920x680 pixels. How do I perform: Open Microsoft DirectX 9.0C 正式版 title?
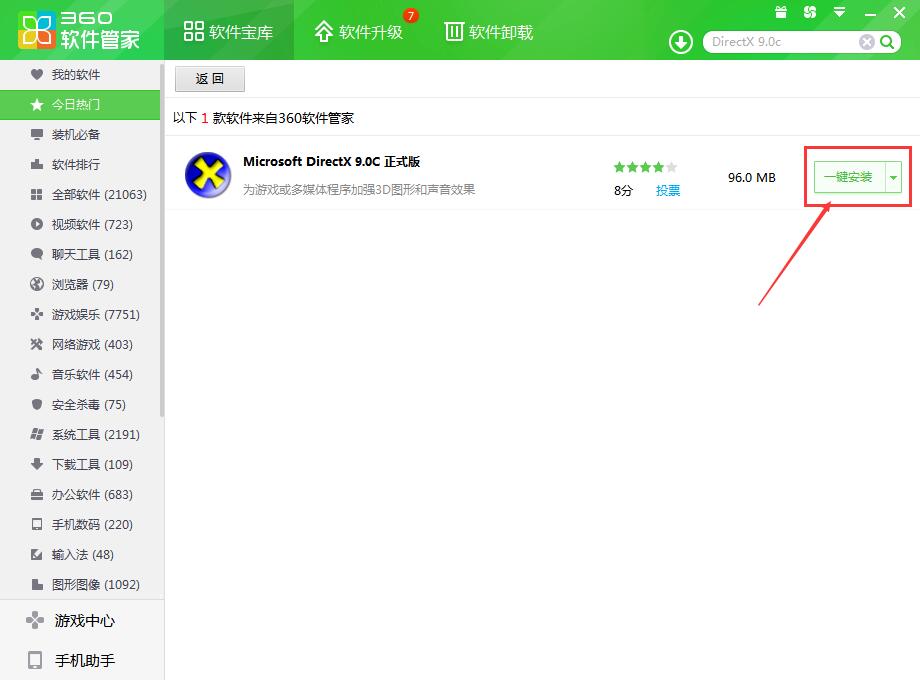pyautogui.click(x=332, y=162)
